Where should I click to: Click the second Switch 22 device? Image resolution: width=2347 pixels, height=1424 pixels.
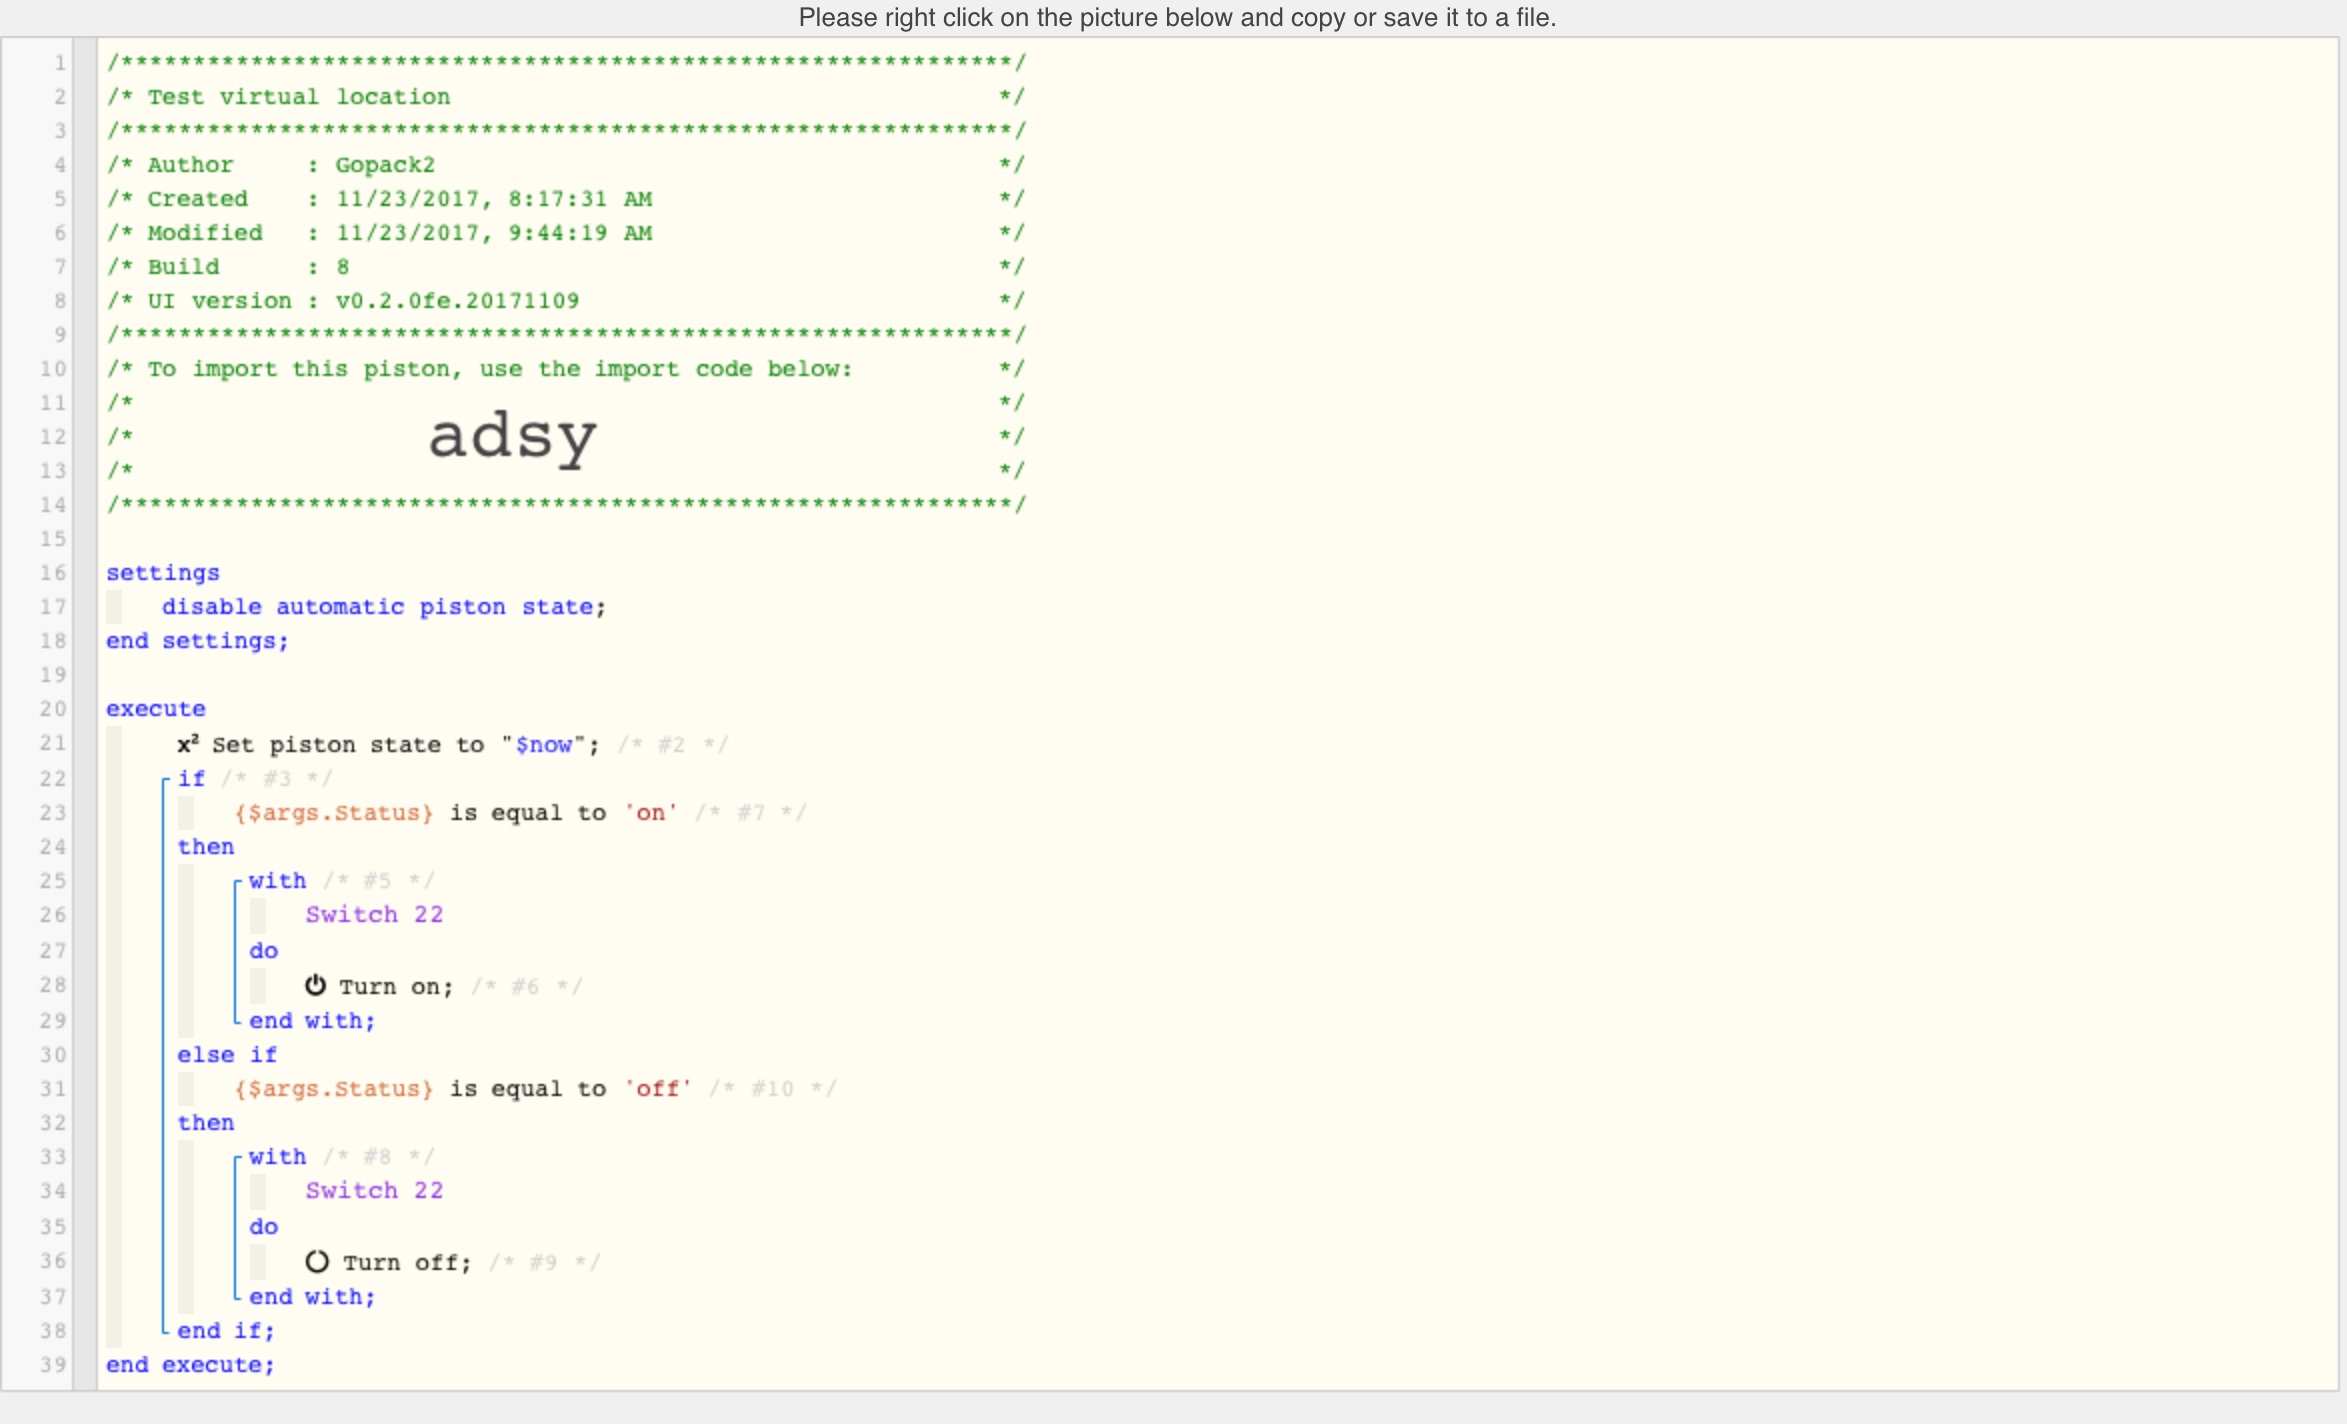[374, 1190]
